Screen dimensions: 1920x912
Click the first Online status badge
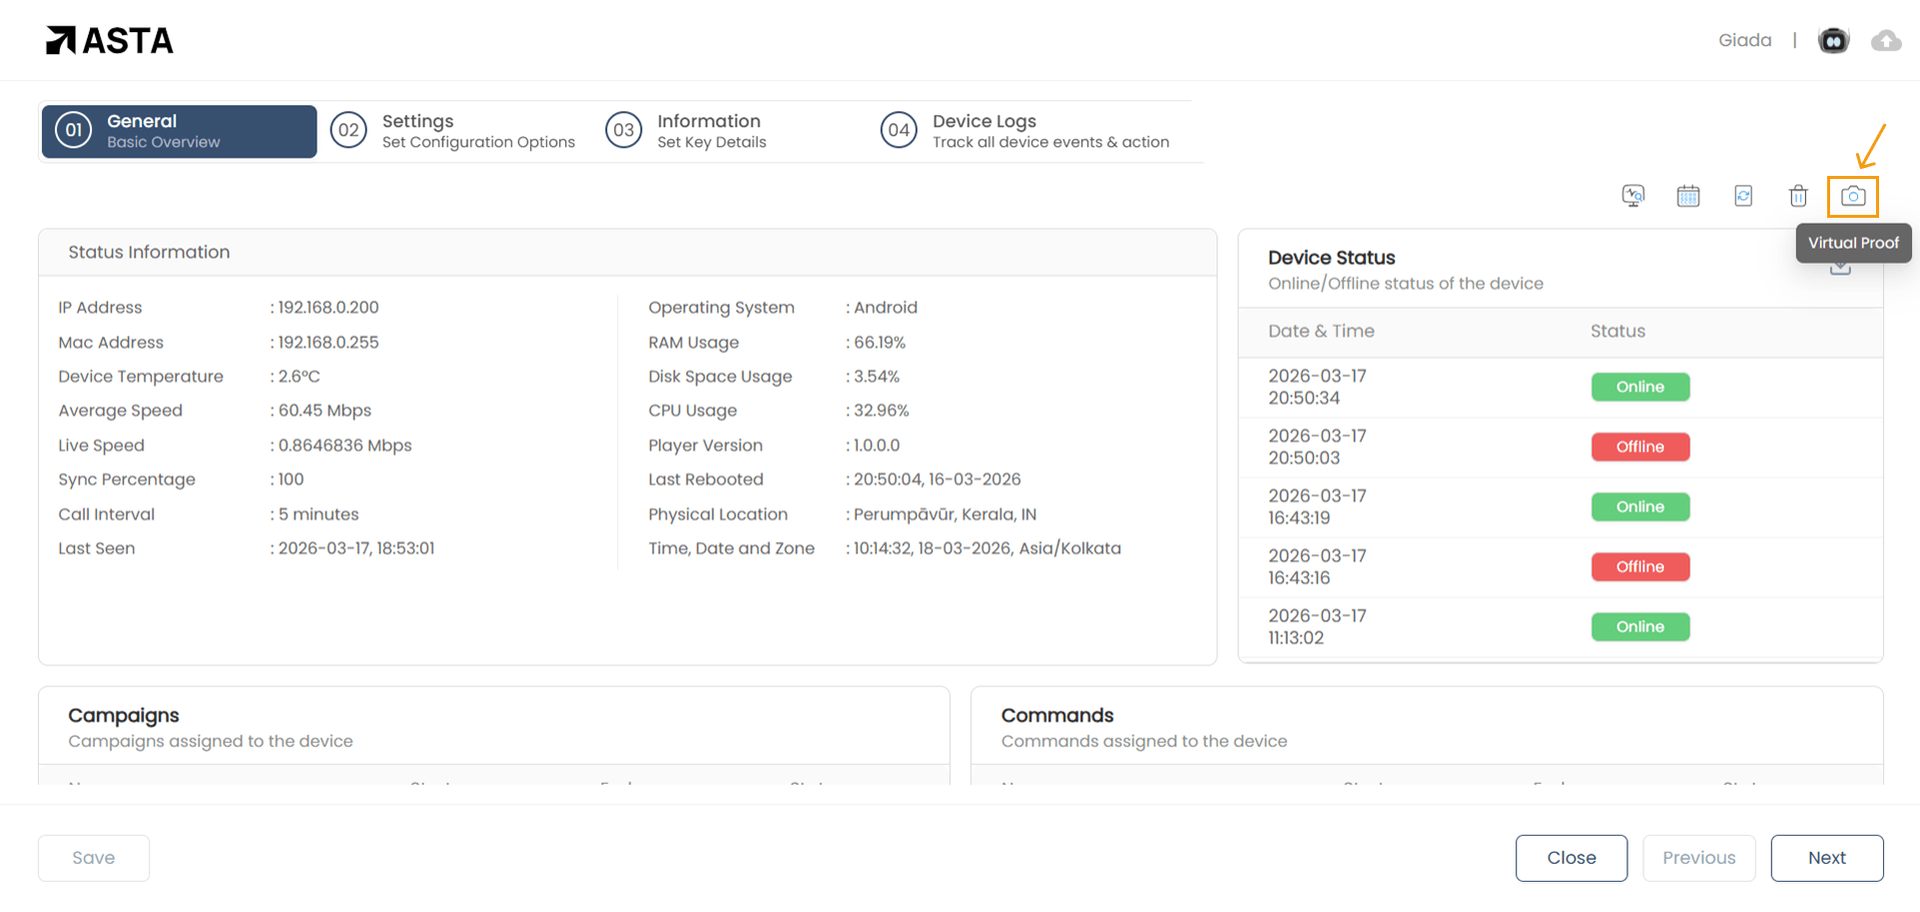[1640, 387]
